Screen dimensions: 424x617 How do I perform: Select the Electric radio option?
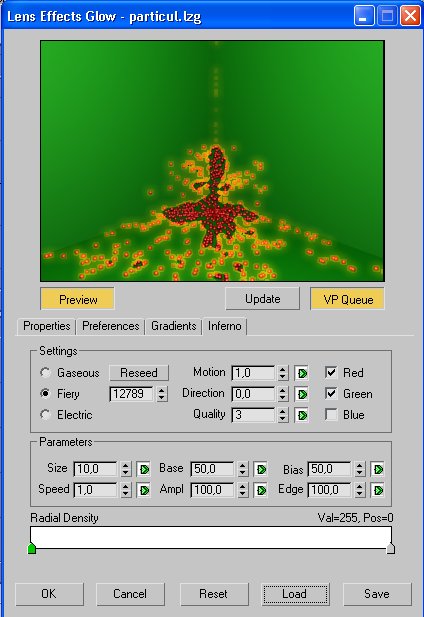[x=46, y=414]
